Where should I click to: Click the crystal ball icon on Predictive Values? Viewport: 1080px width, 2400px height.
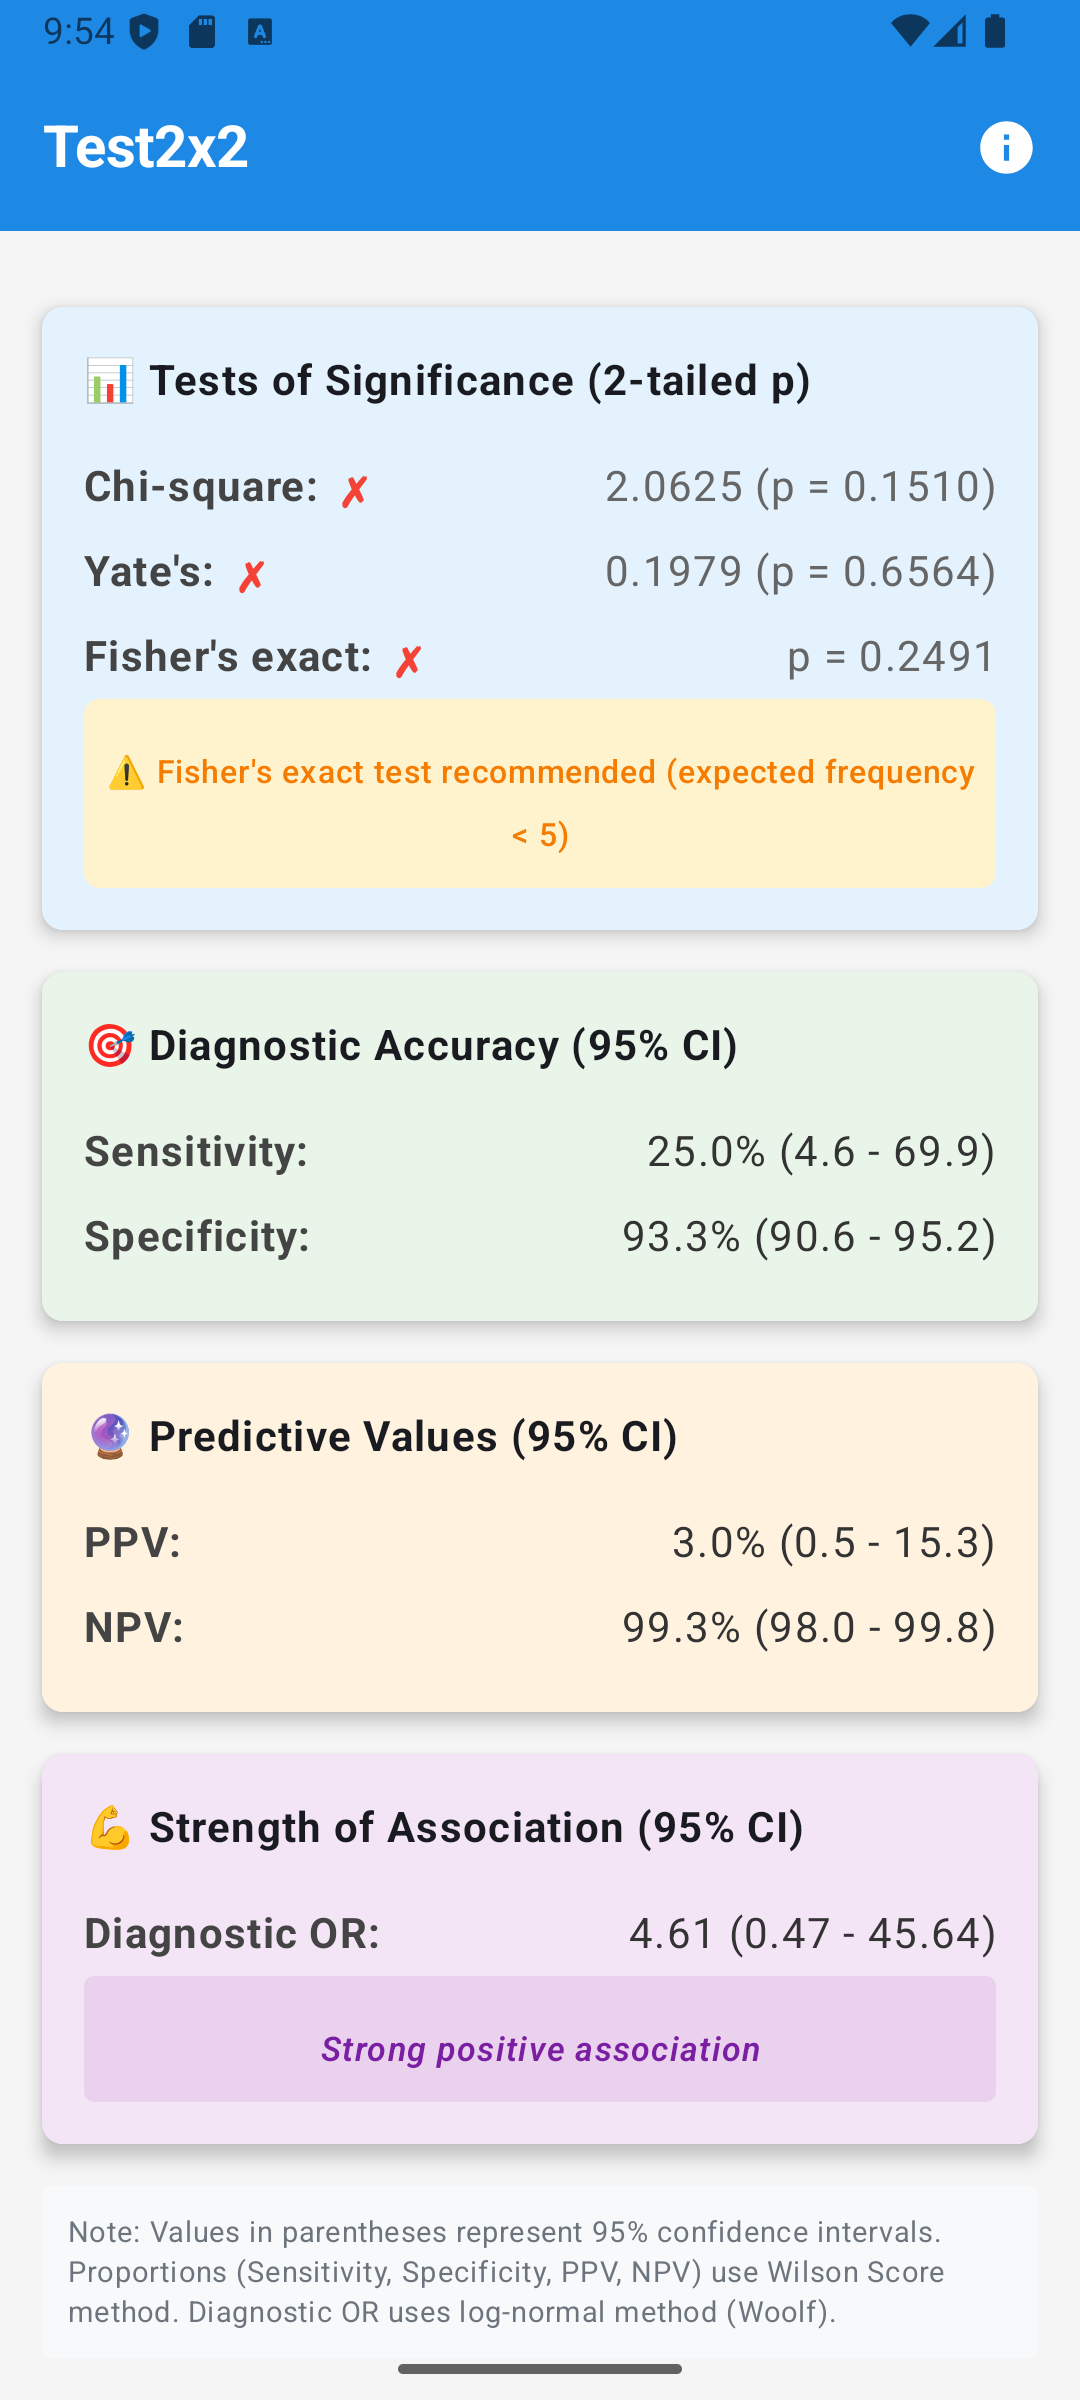tap(113, 1435)
